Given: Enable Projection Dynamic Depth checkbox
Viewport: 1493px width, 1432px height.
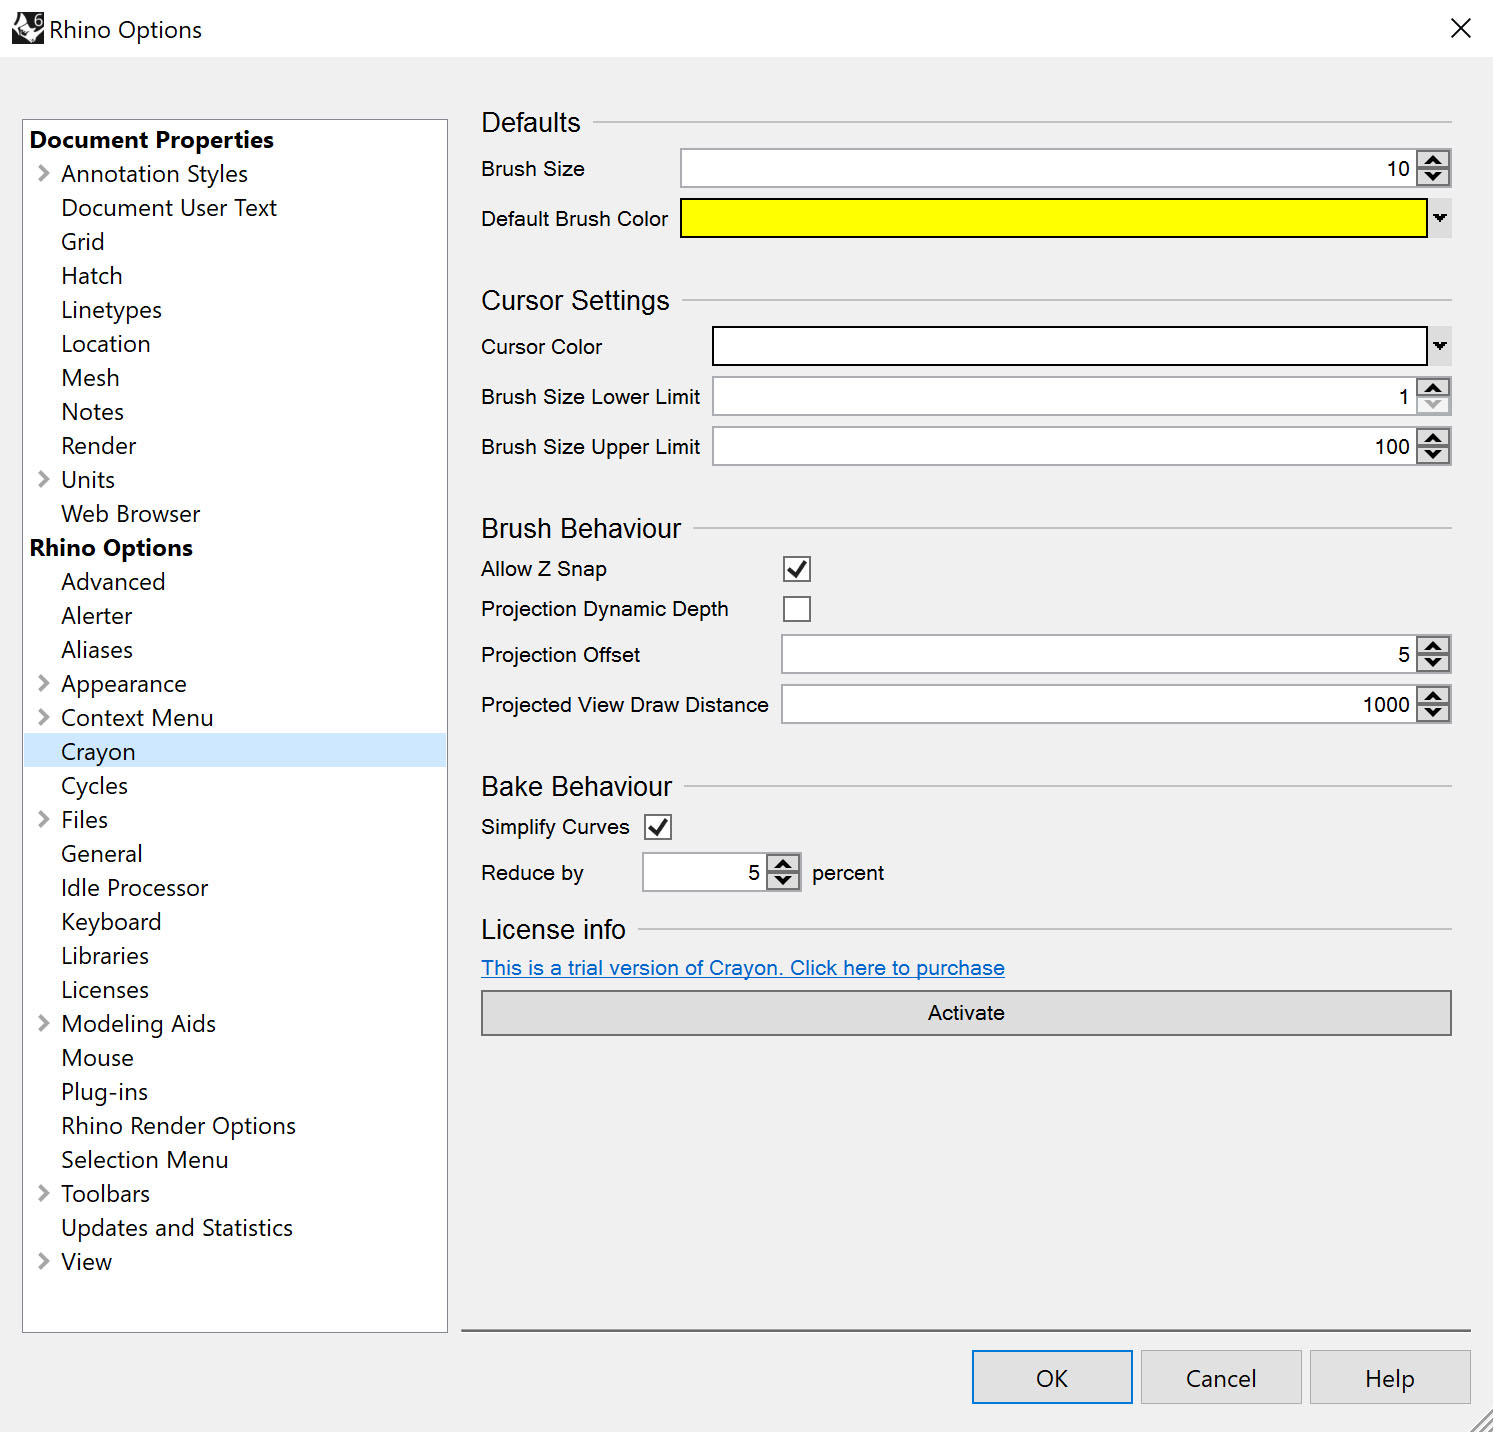Looking at the screenshot, I should pos(797,609).
